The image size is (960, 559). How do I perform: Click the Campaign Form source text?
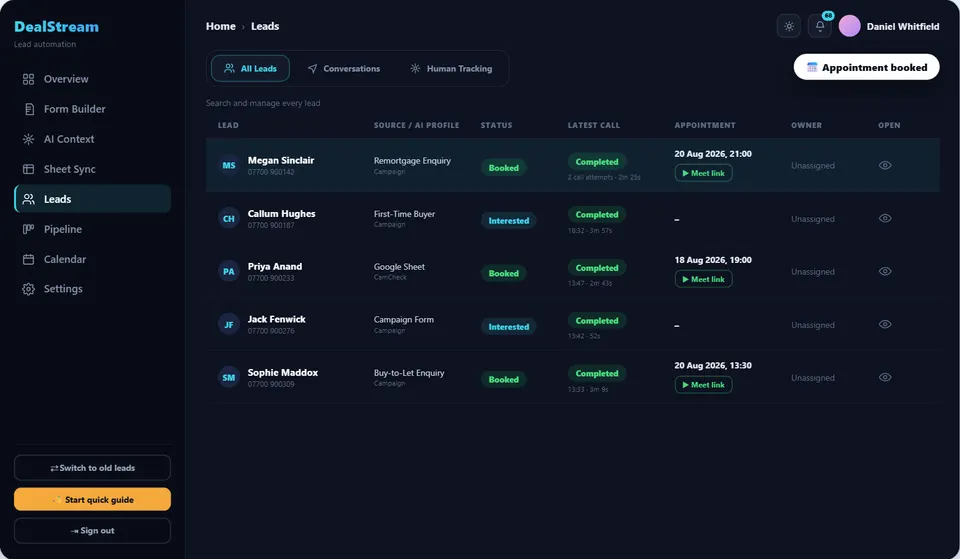click(x=404, y=320)
